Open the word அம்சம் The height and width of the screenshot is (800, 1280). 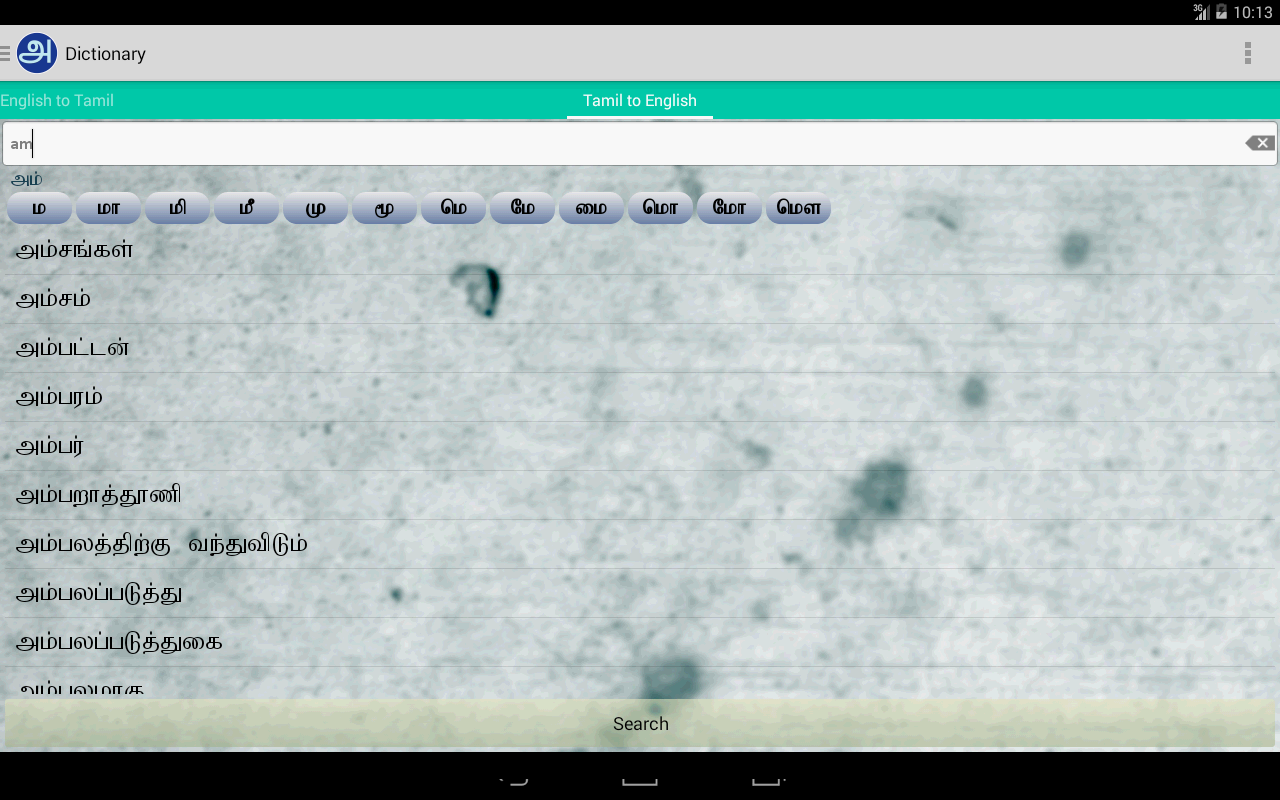pos(640,299)
